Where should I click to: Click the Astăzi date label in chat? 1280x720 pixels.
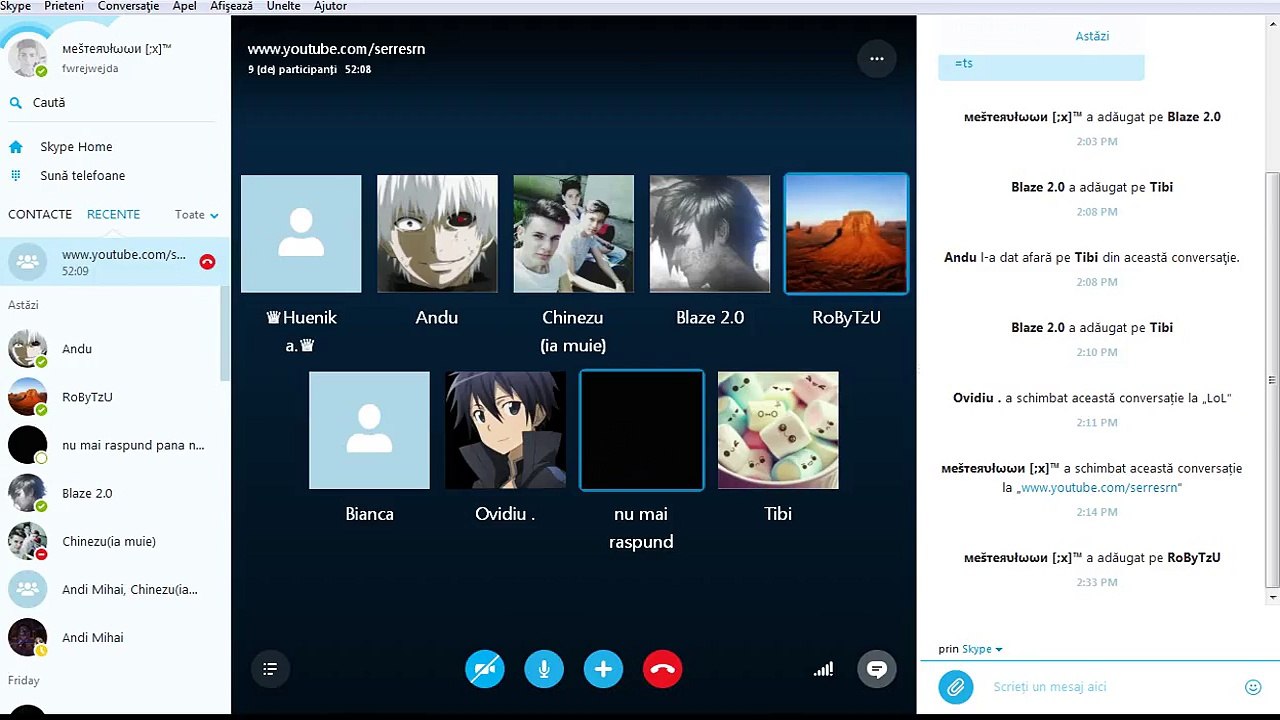[x=1092, y=36]
